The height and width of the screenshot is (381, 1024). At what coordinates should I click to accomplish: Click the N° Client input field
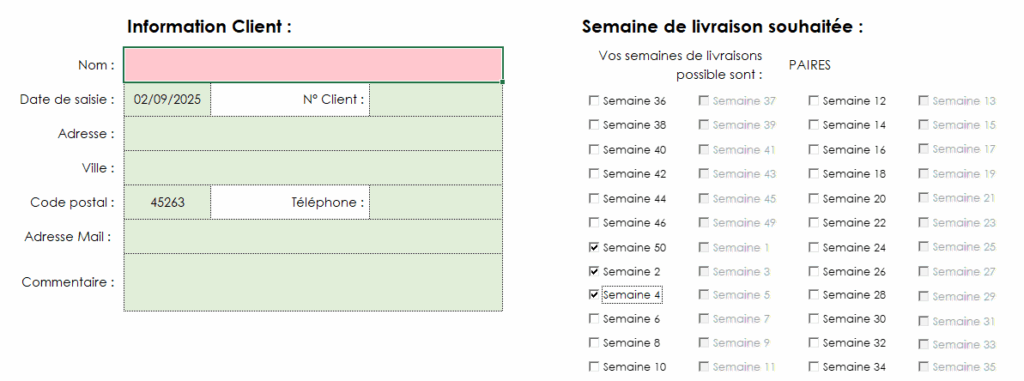436,99
